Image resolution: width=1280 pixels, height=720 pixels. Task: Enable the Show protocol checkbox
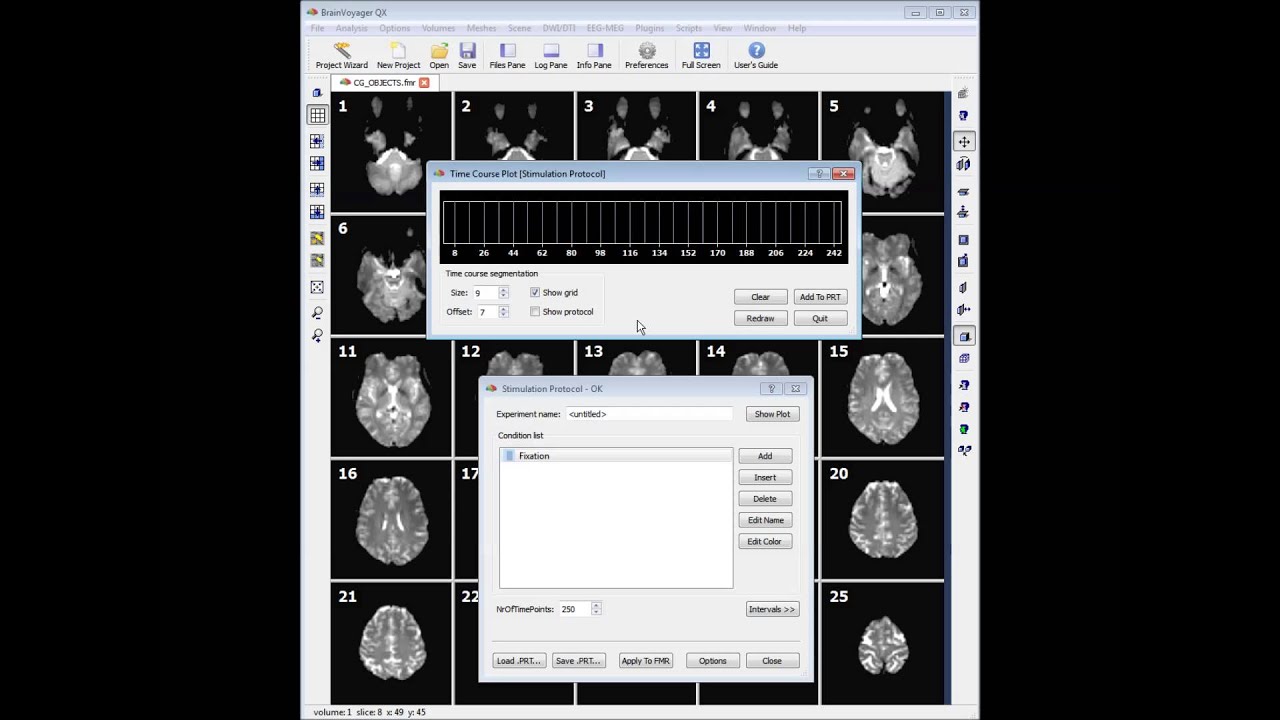pyautogui.click(x=535, y=312)
